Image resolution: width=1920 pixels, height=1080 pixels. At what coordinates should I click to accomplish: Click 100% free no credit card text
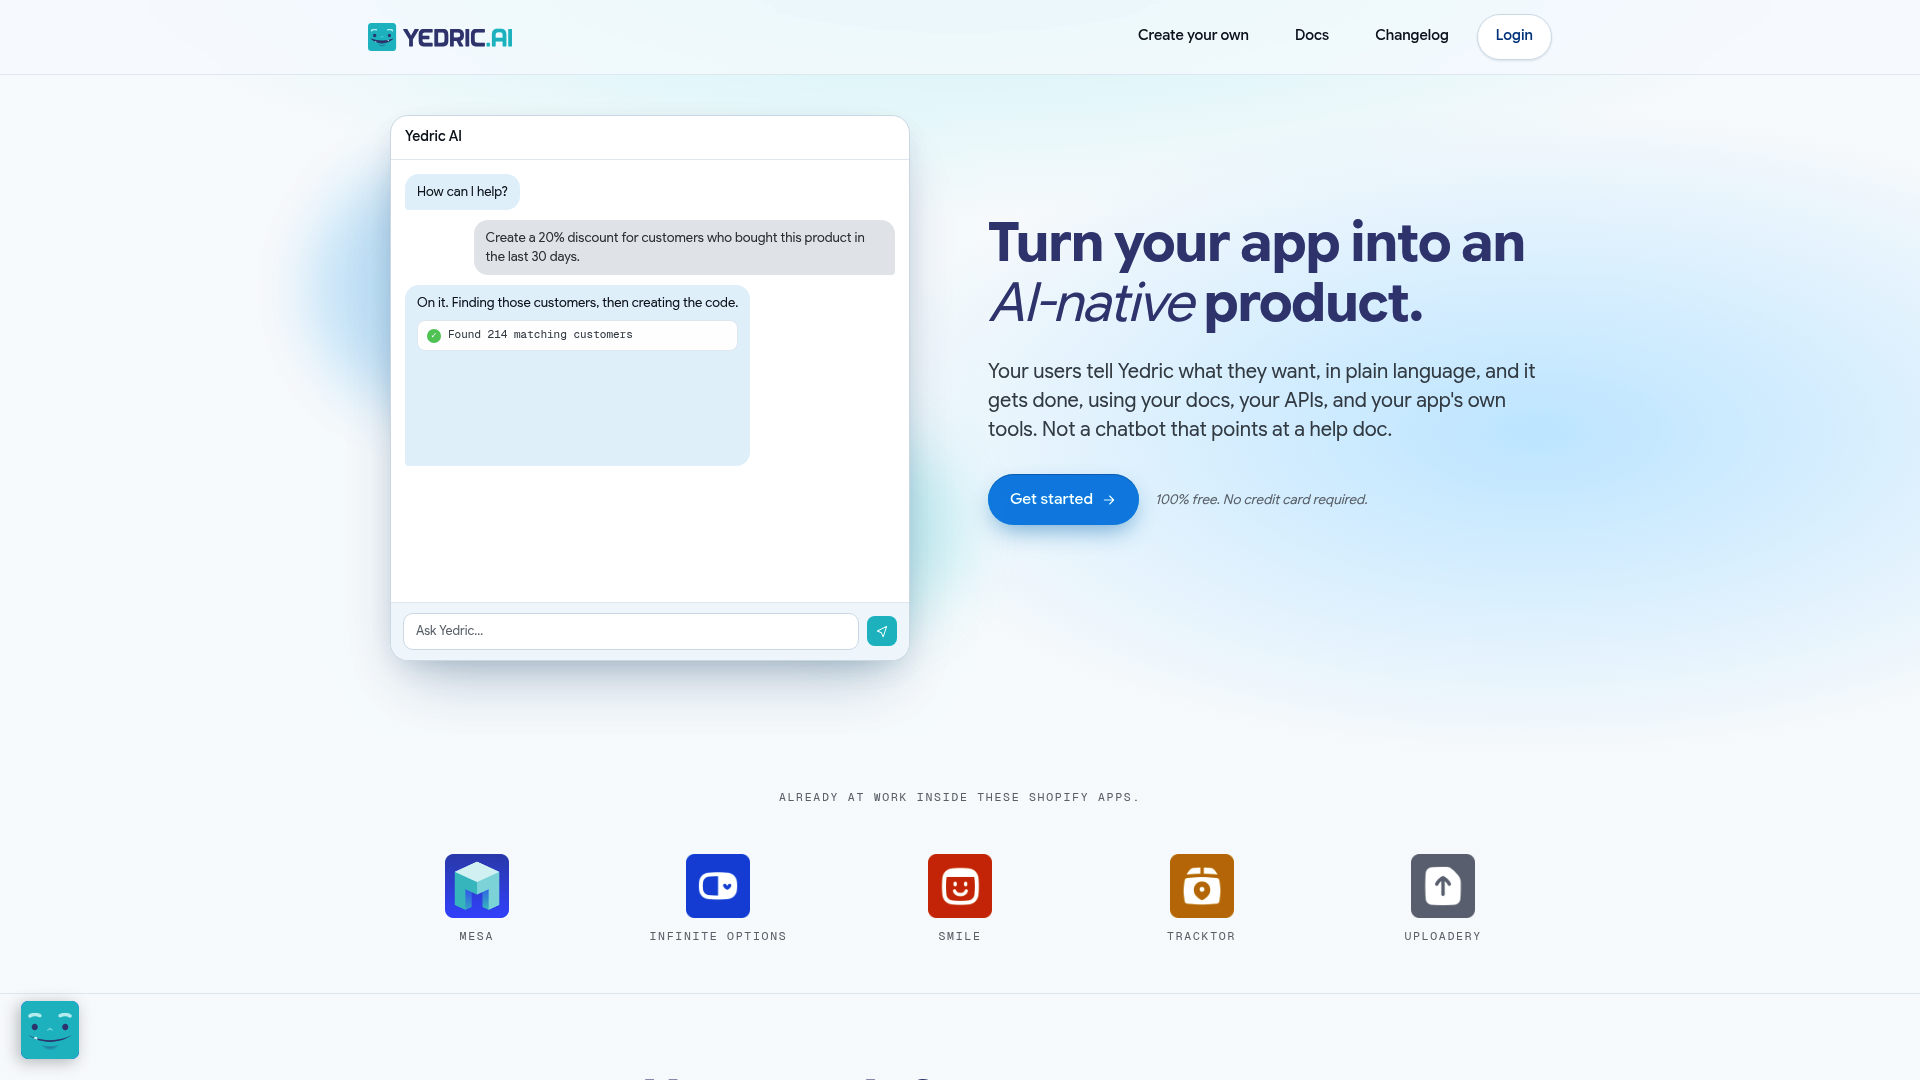1262,500
